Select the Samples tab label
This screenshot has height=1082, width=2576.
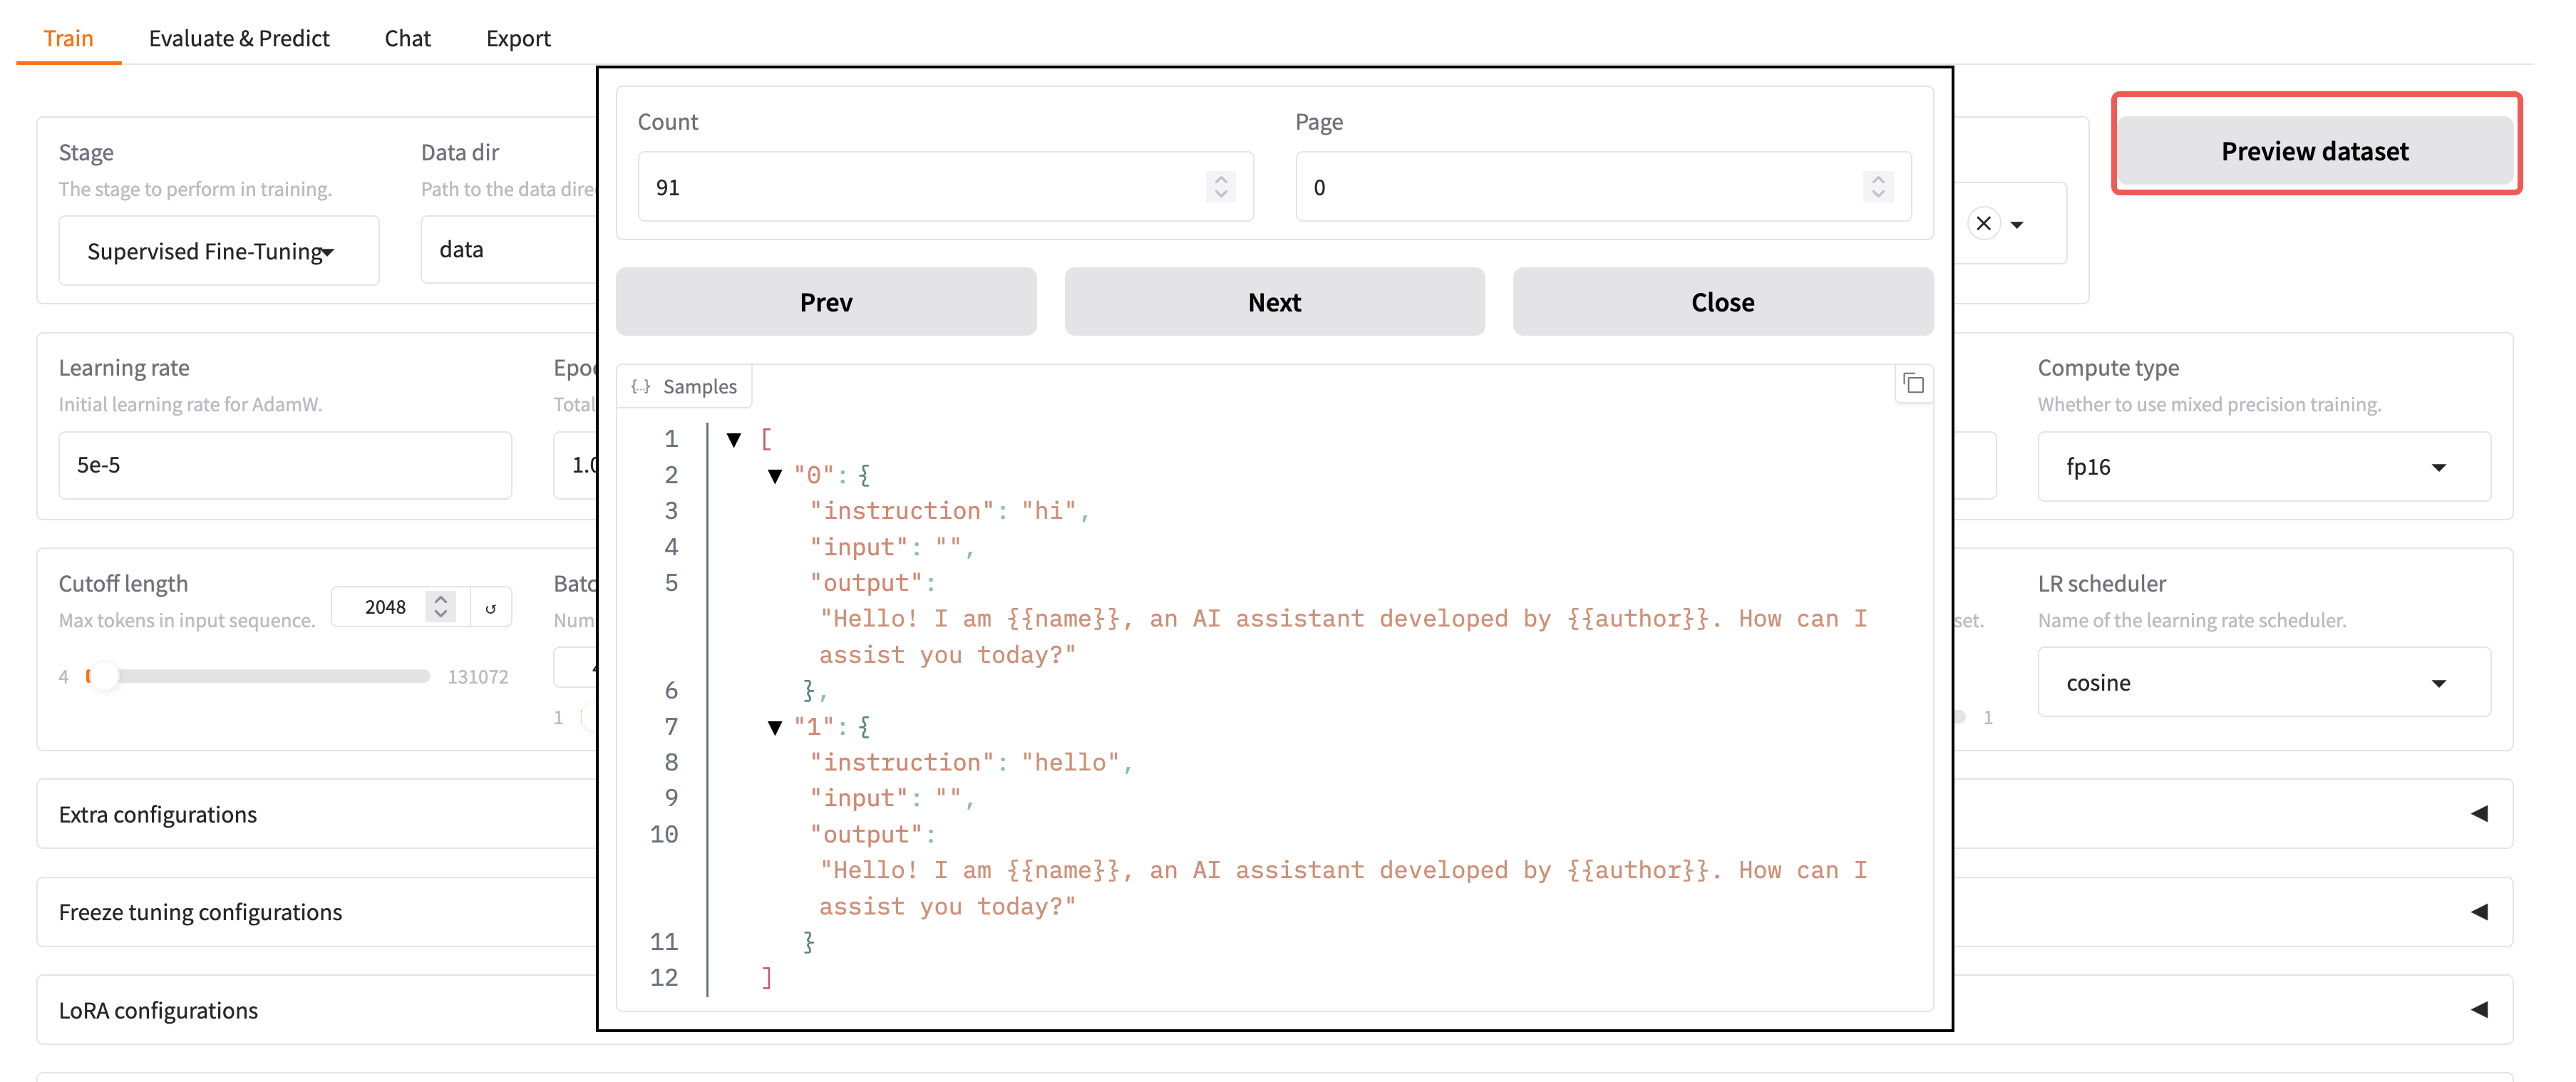(x=685, y=386)
